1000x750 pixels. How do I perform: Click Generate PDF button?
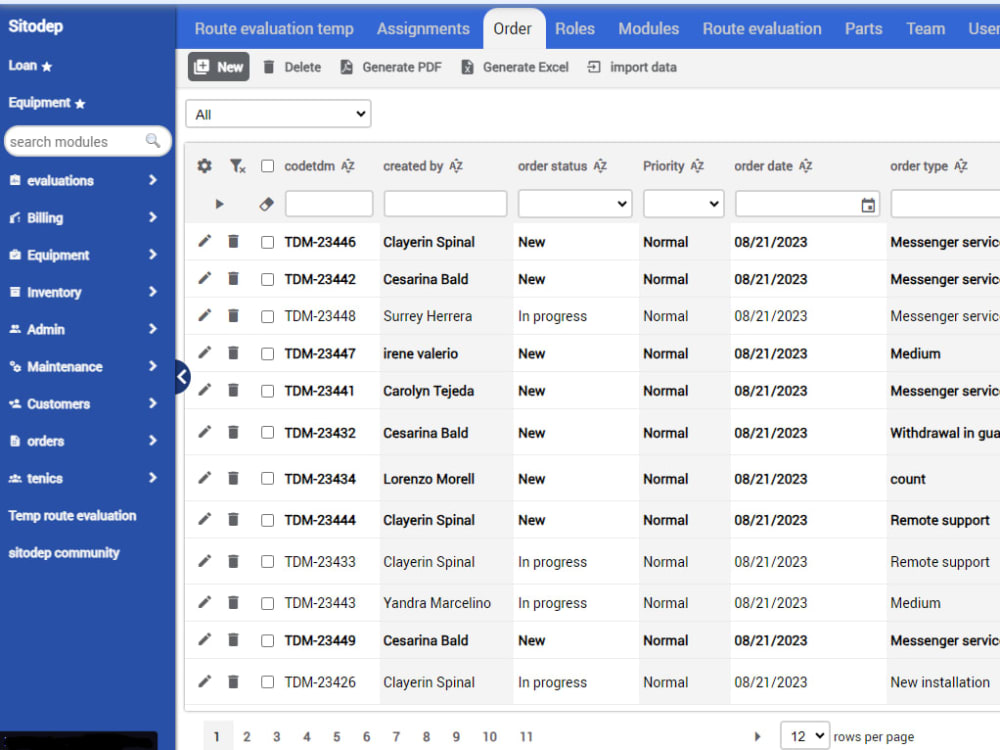(x=391, y=67)
